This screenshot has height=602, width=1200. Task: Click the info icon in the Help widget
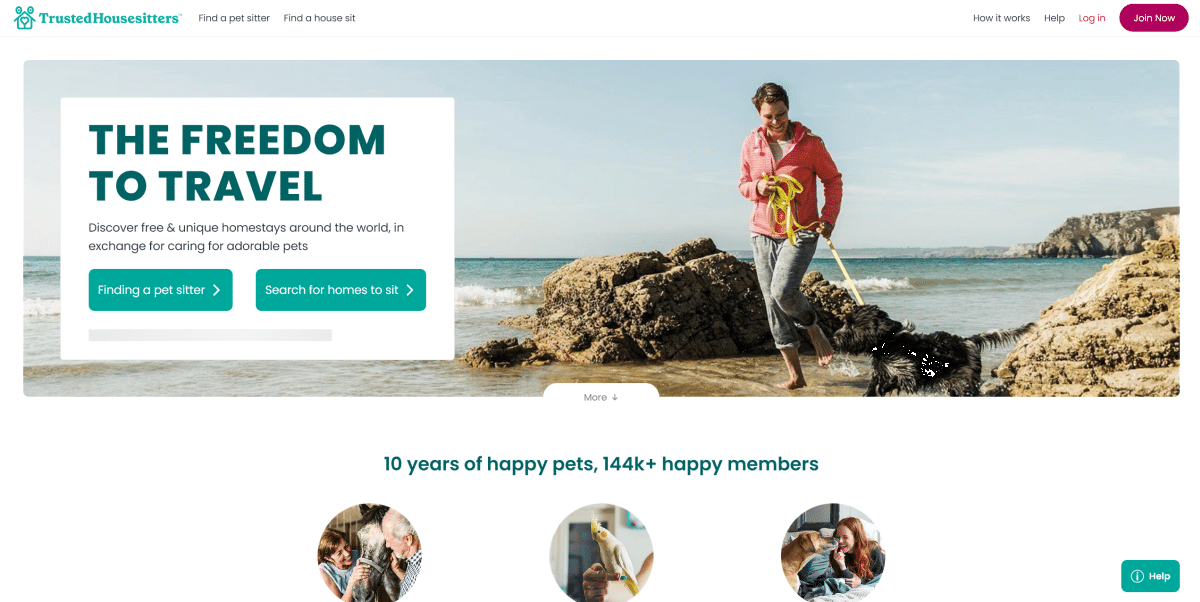click(1137, 576)
